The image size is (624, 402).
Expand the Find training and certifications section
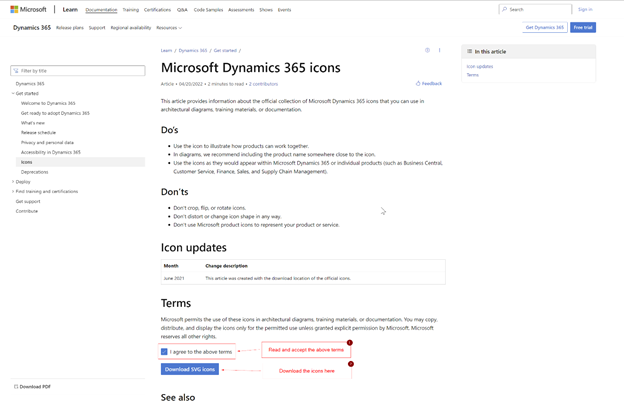13,191
